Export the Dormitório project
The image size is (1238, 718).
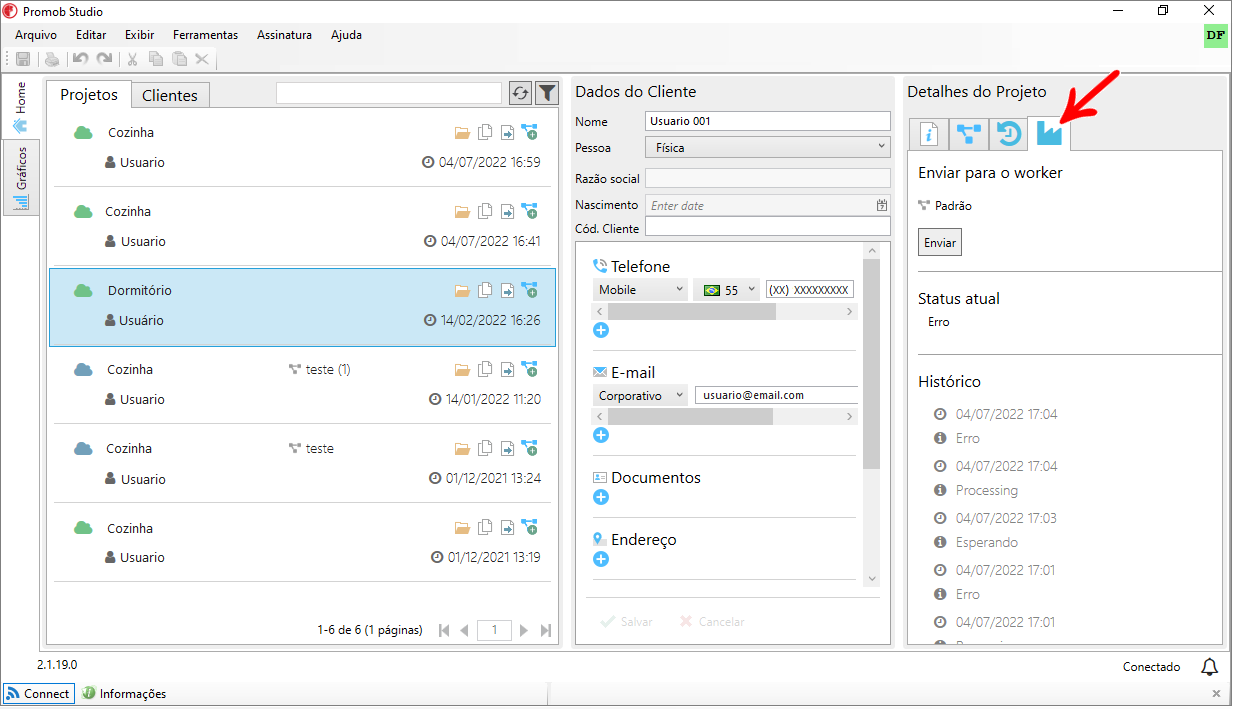click(507, 290)
